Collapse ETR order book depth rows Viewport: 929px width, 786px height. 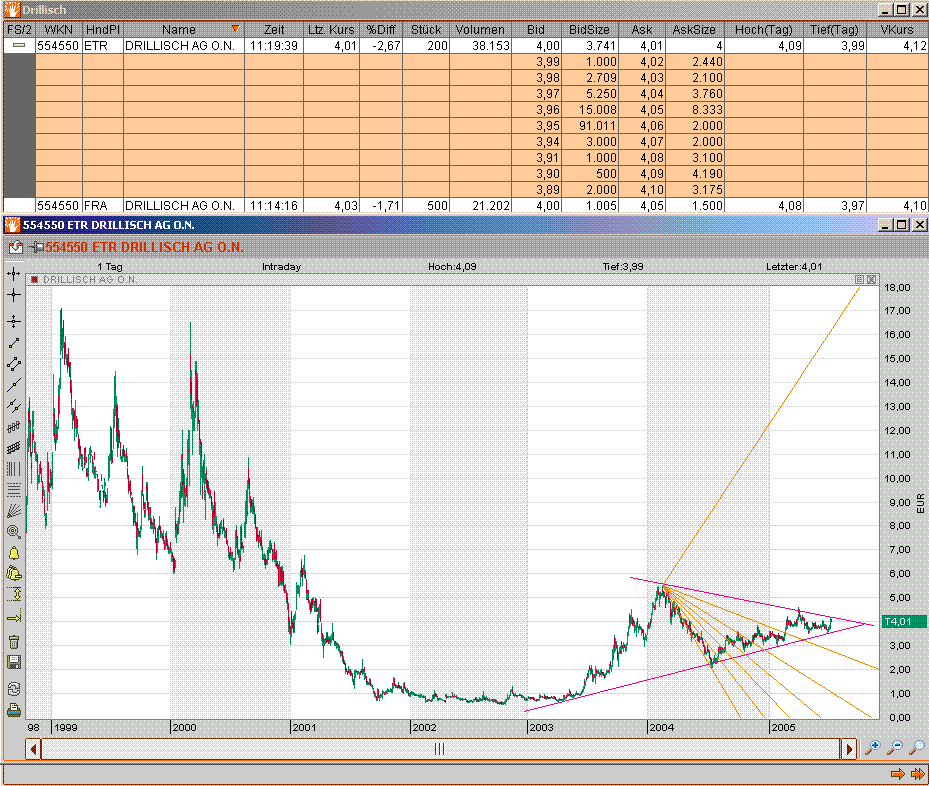(18, 46)
